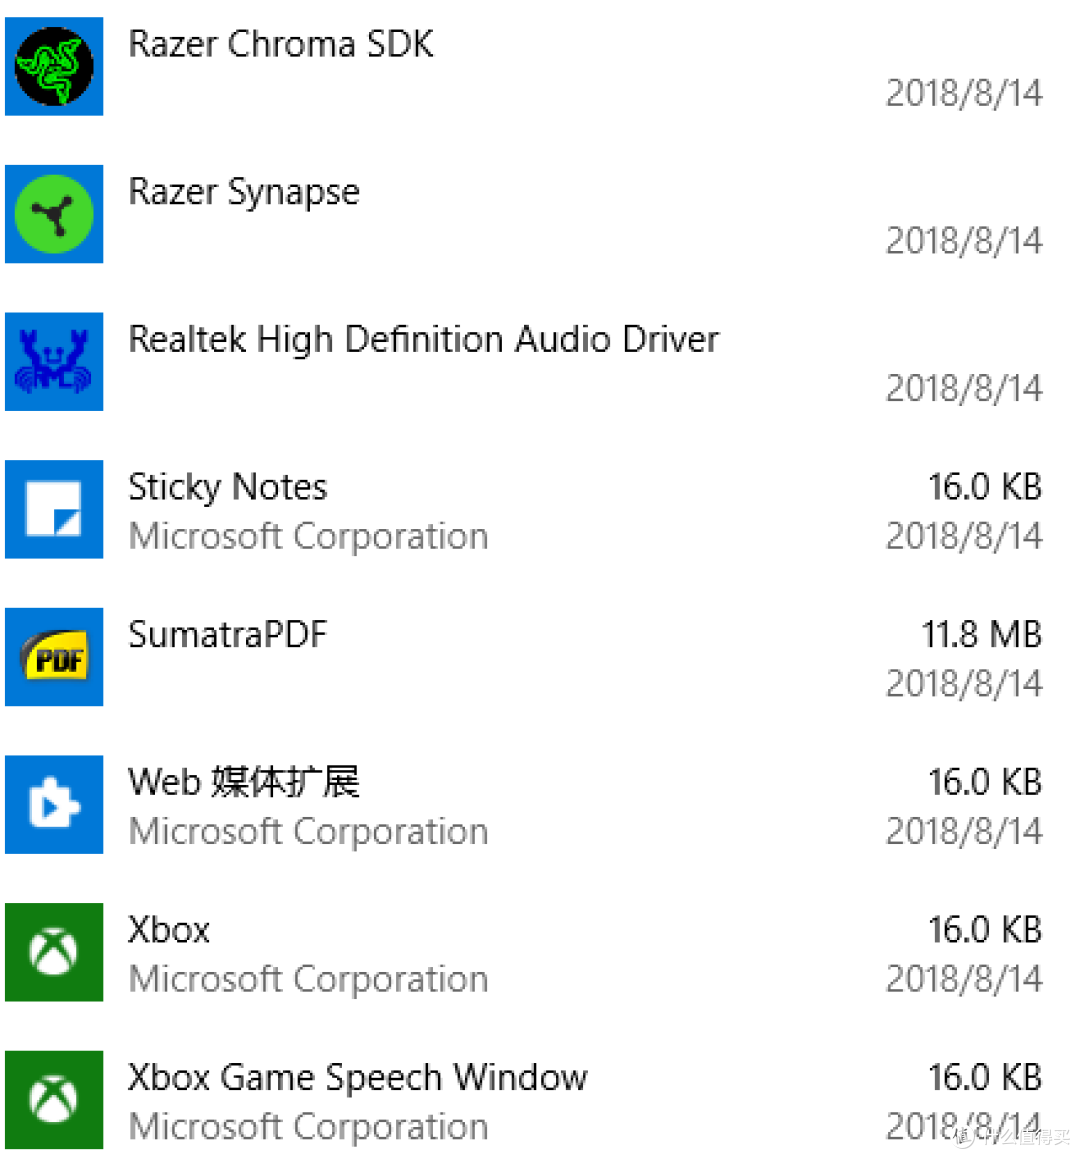Click the Xbox Game Speech Window icon
The width and height of the screenshot is (1080, 1159).
(54, 1100)
